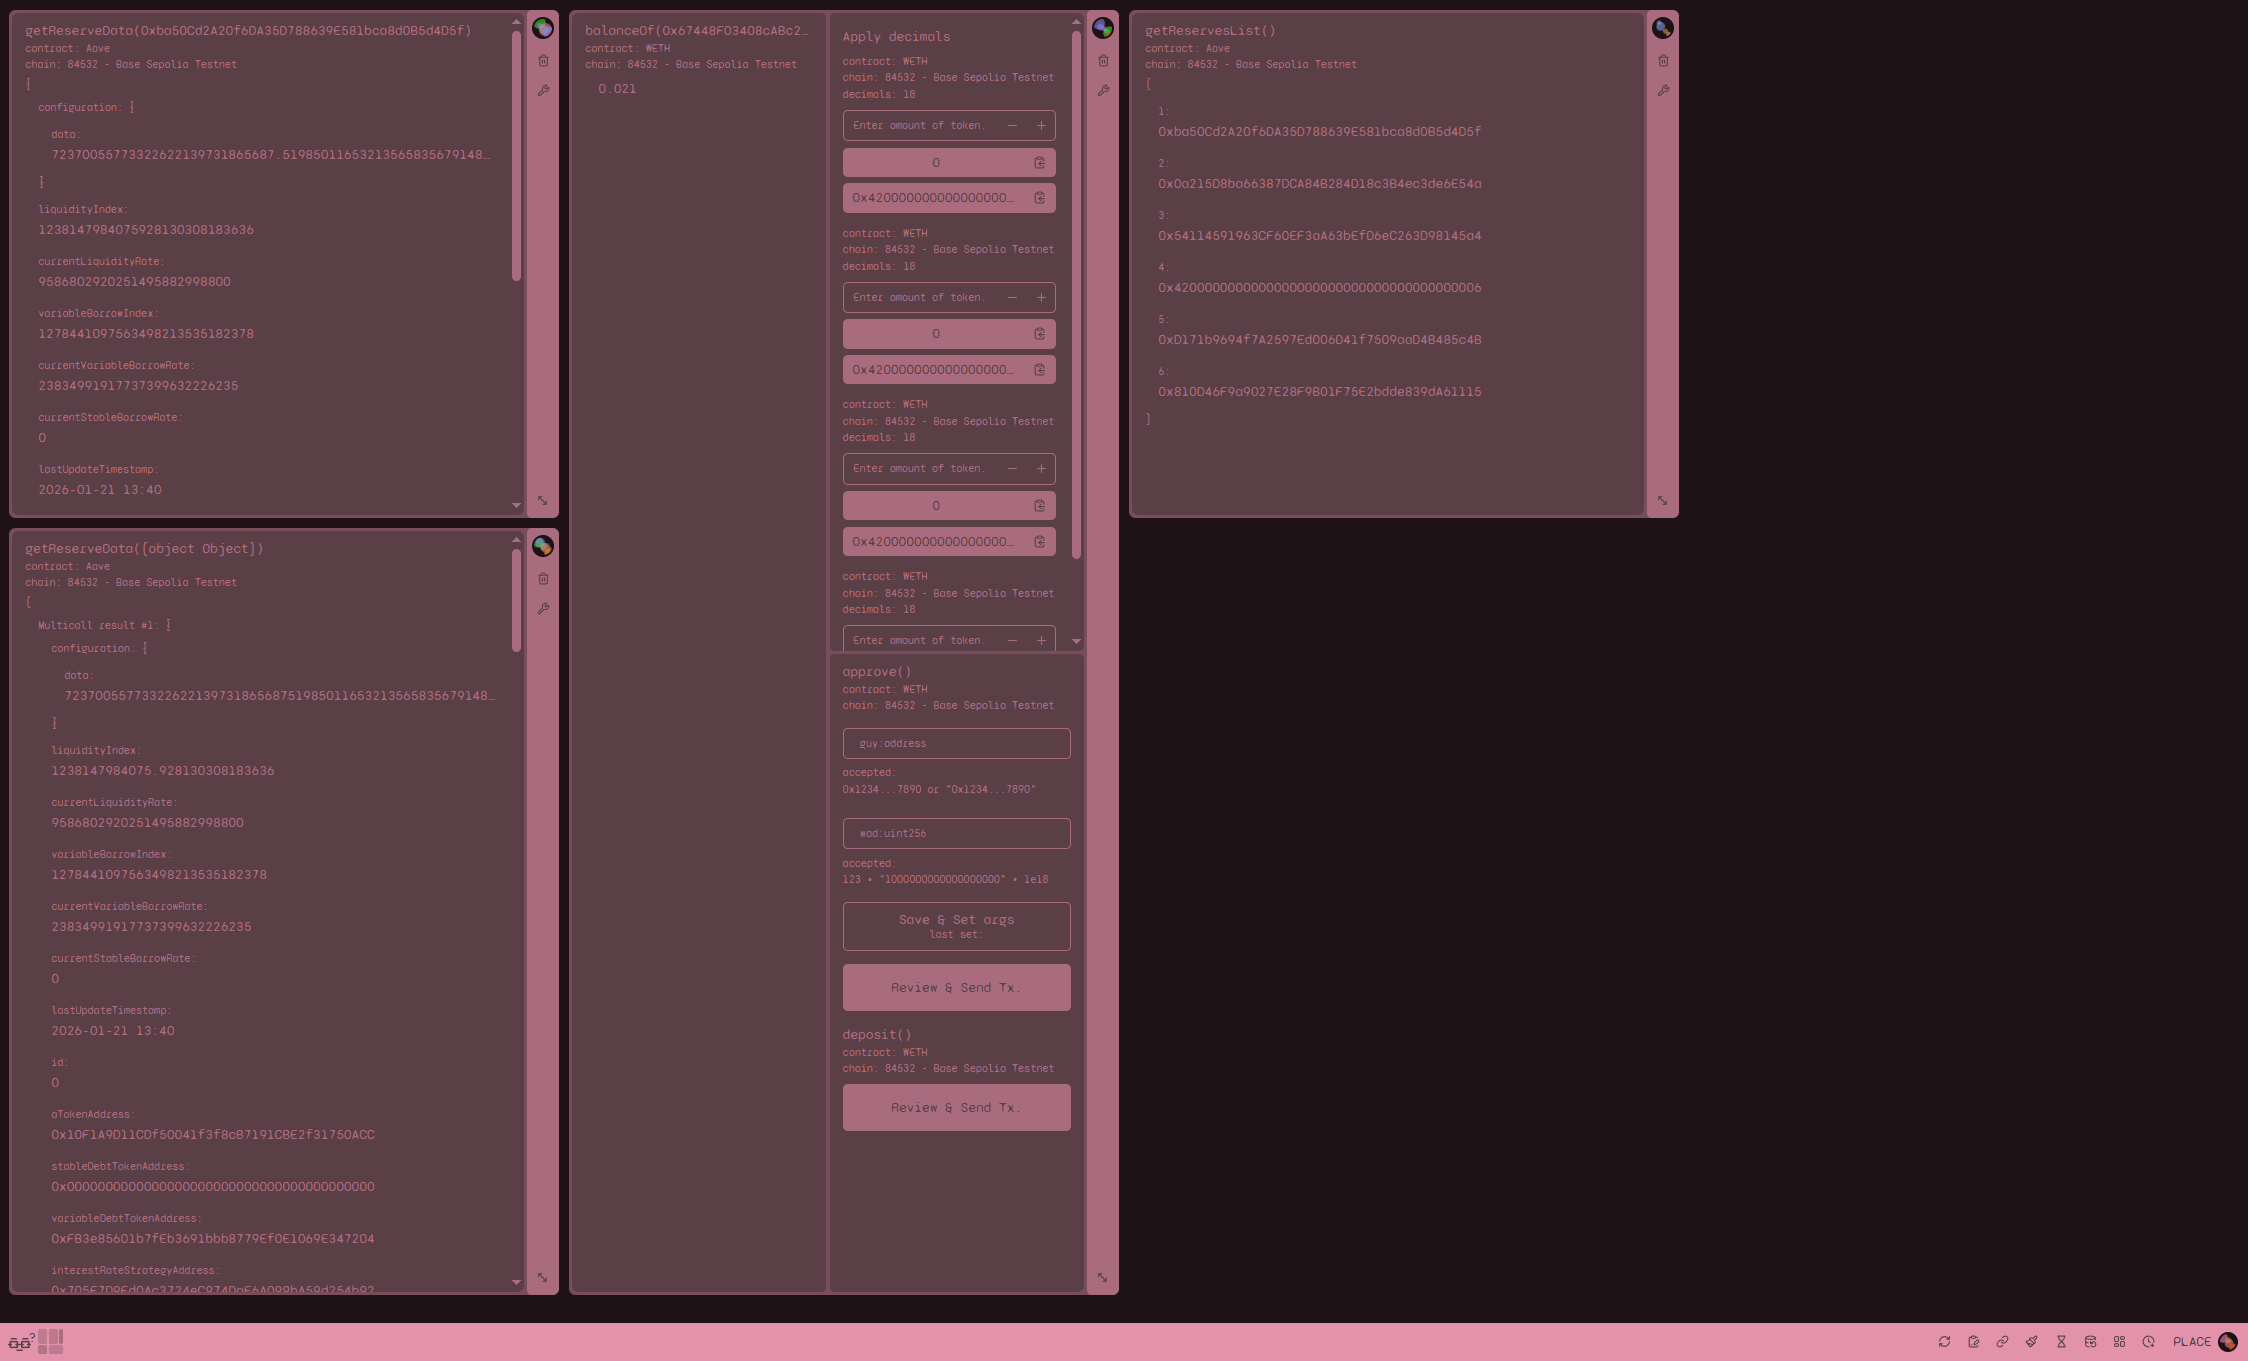The width and height of the screenshot is (2248, 1361).
Task: Click the PLACE control in the bottom bar
Action: (2191, 1341)
